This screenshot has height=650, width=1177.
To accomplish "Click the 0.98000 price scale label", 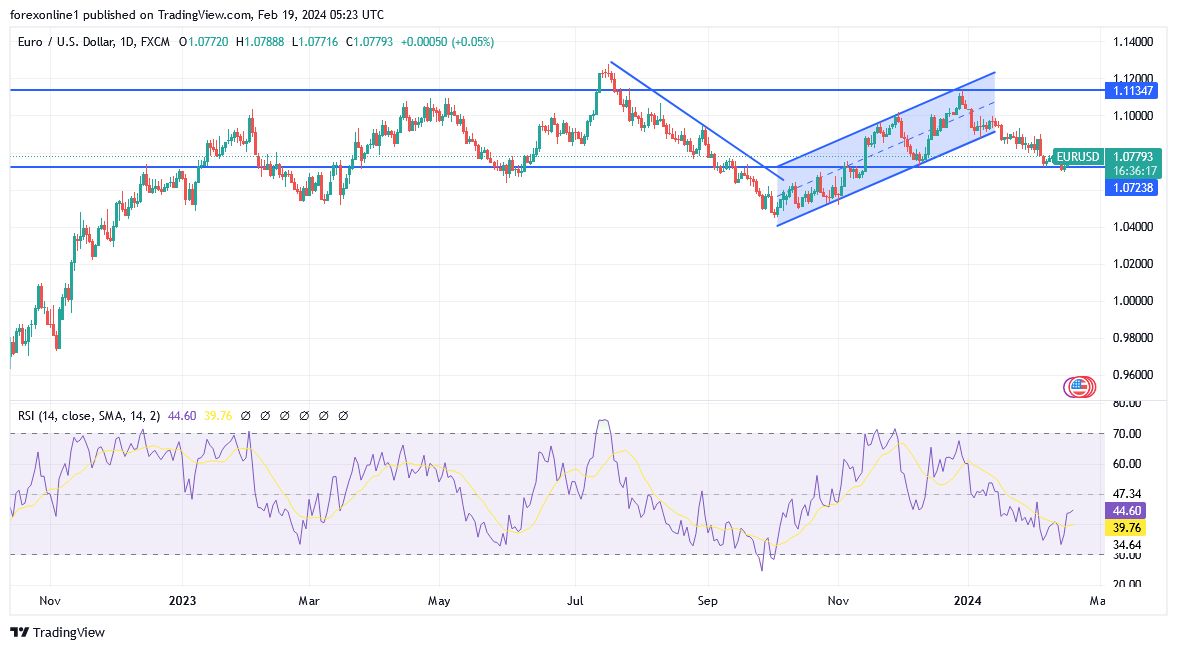I will [1133, 338].
